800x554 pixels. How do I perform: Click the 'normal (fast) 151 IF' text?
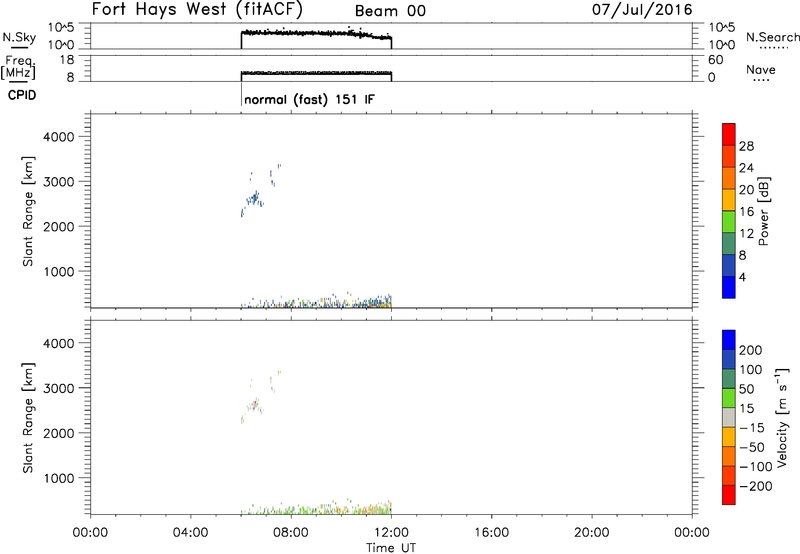click(309, 99)
